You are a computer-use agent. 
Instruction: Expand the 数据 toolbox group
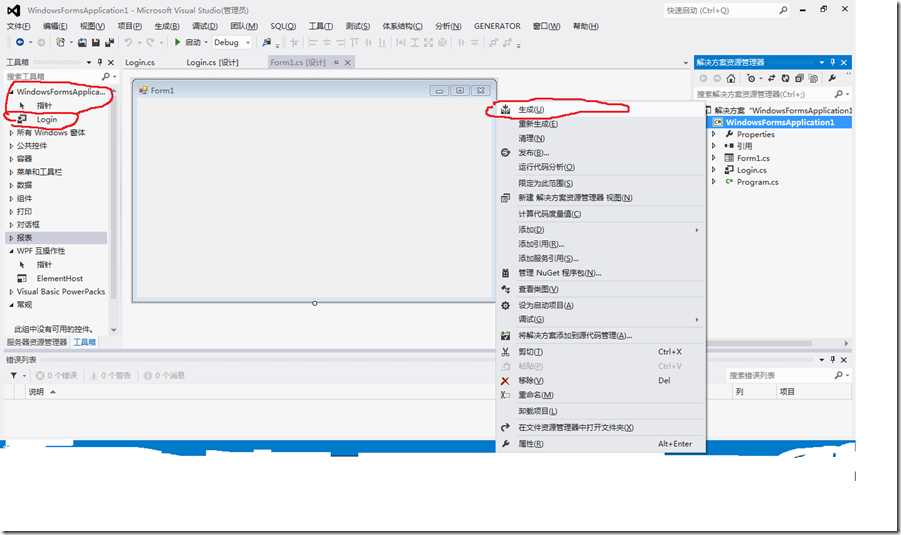(11, 185)
